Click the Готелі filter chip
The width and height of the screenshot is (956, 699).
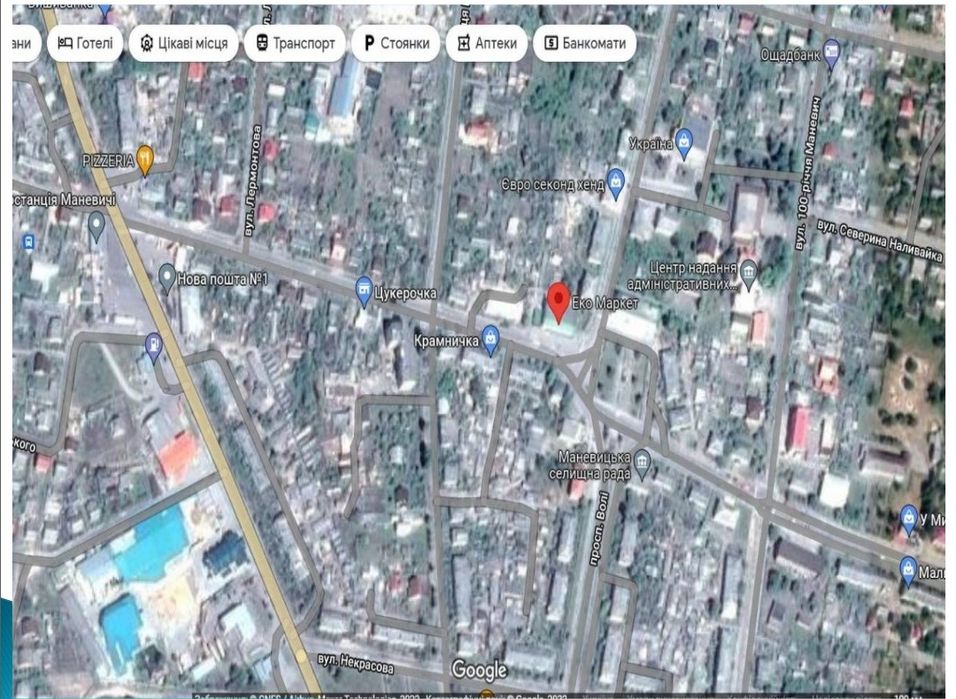pyautogui.click(x=85, y=43)
